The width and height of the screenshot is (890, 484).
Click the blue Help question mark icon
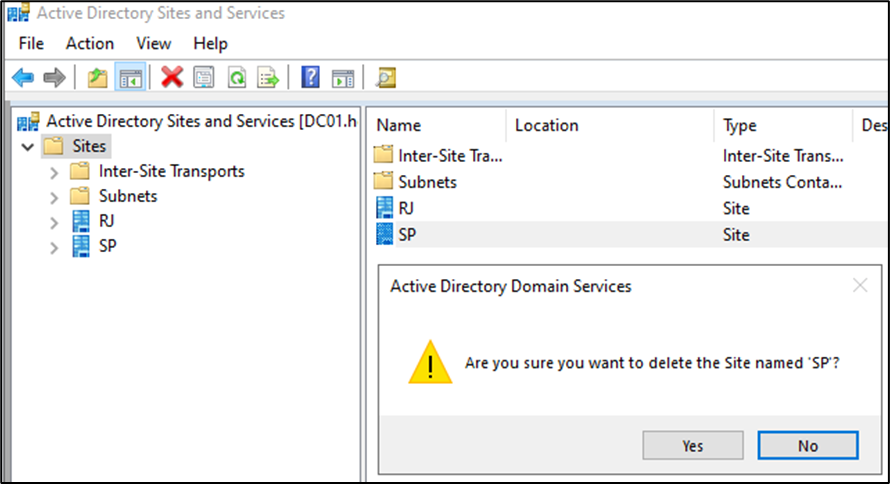coord(310,78)
